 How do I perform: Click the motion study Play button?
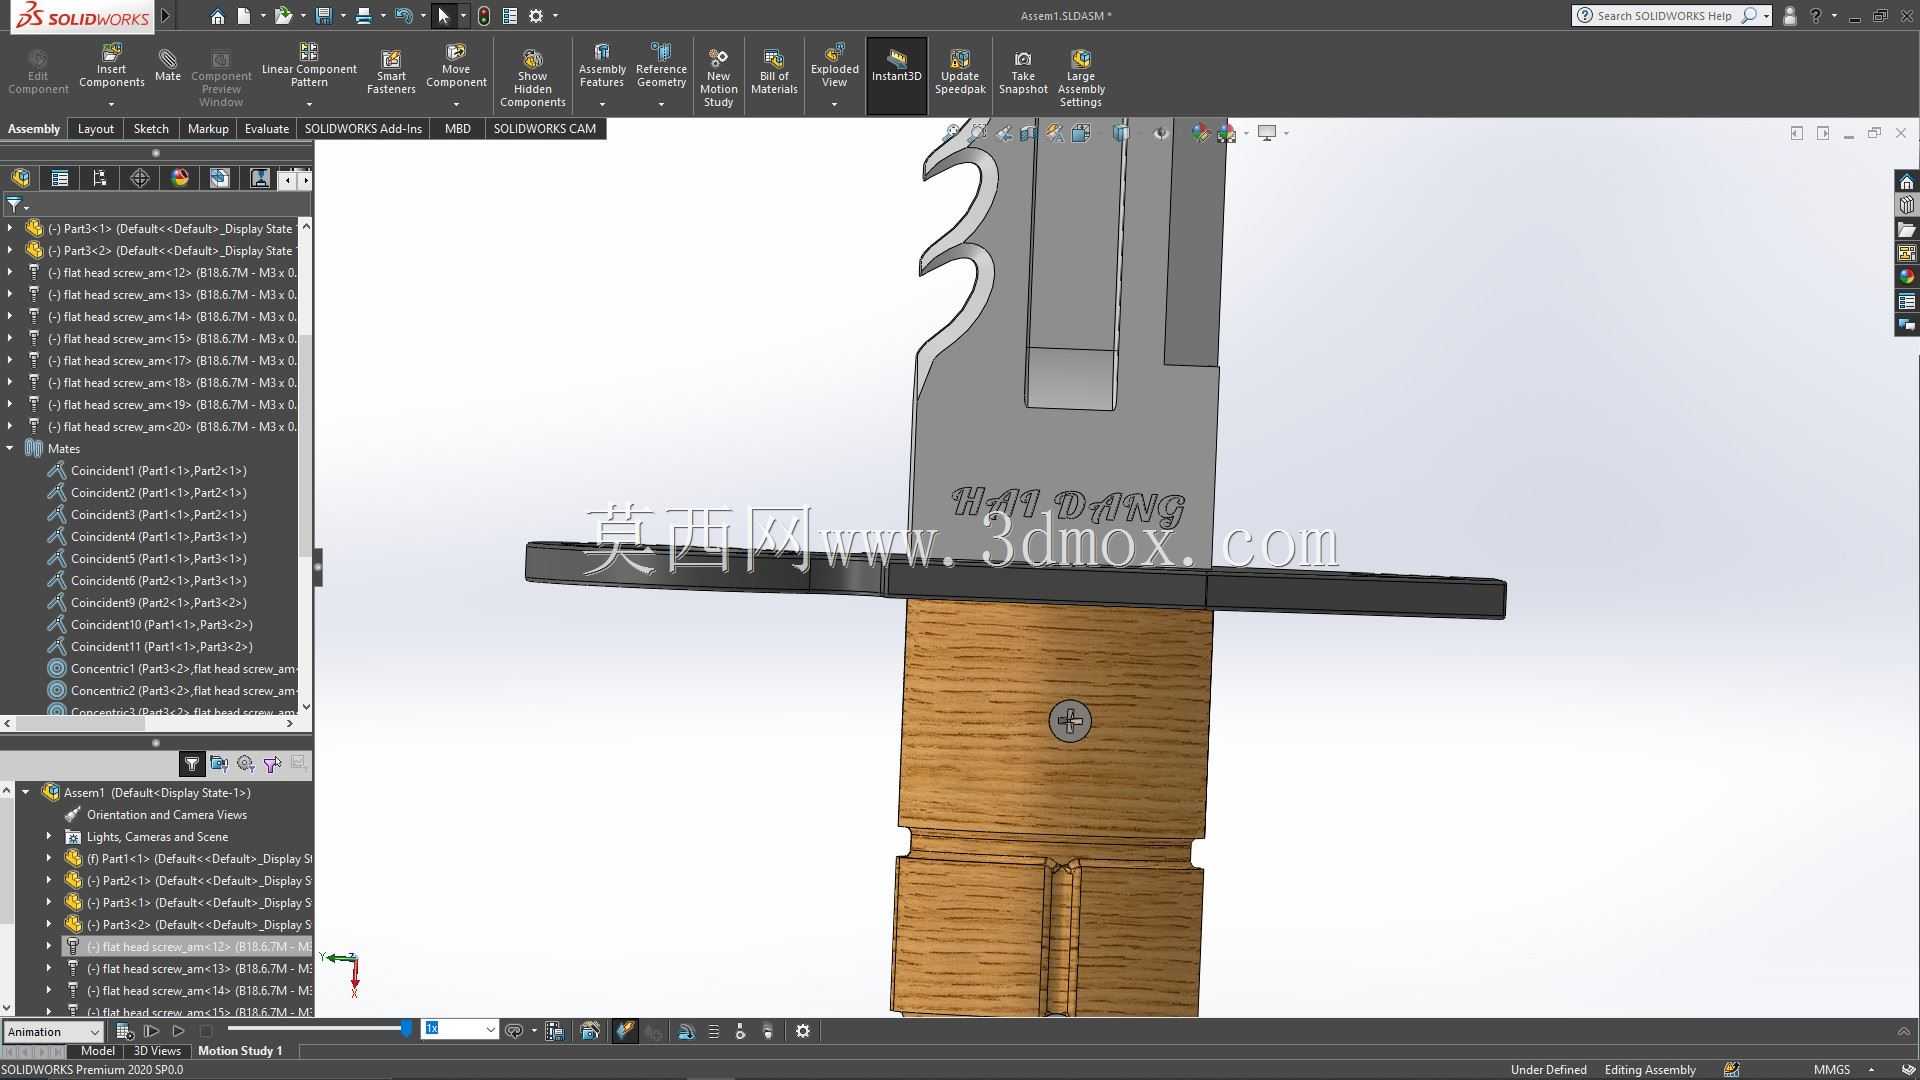[x=179, y=1031]
